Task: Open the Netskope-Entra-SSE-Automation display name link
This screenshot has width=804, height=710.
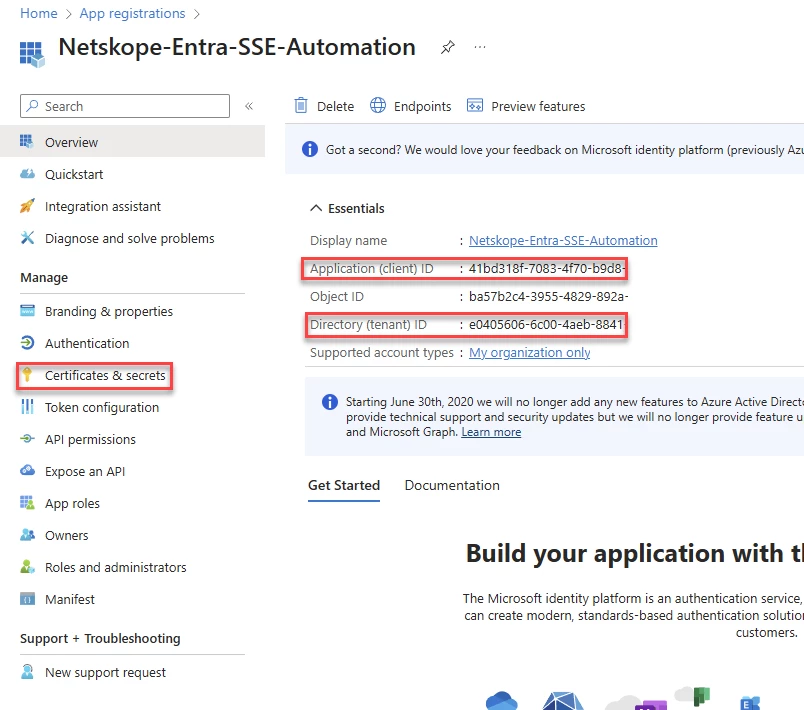Action: click(x=563, y=240)
